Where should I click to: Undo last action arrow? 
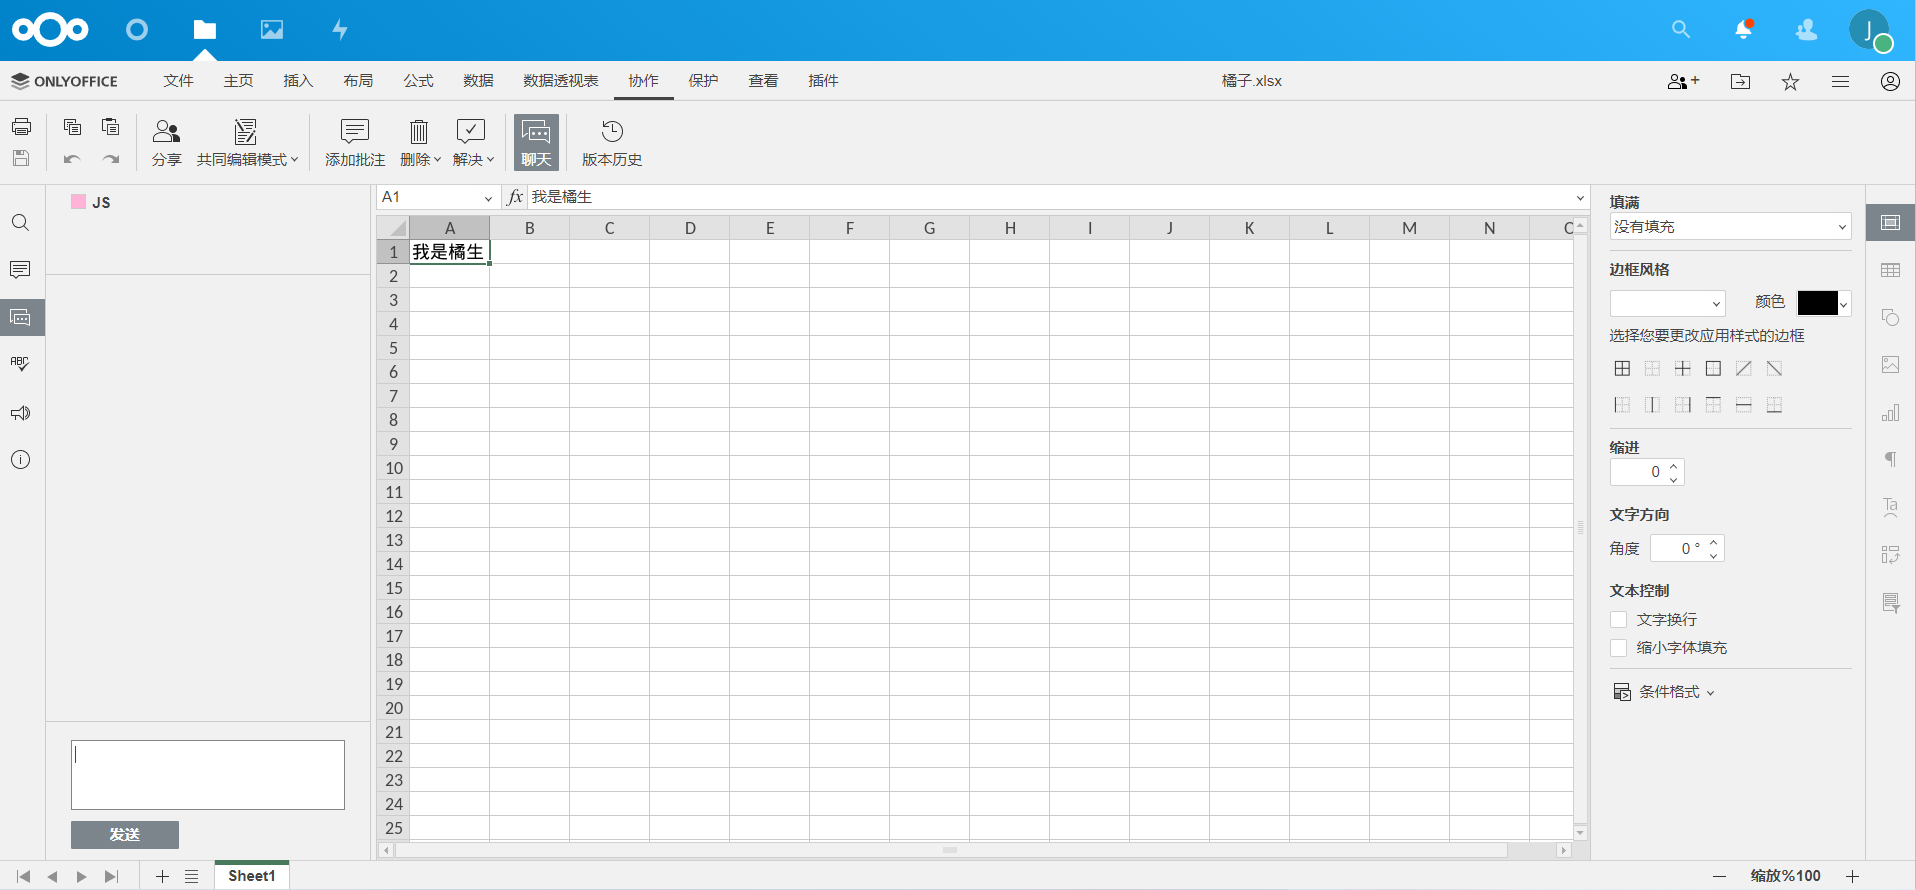pos(72,159)
